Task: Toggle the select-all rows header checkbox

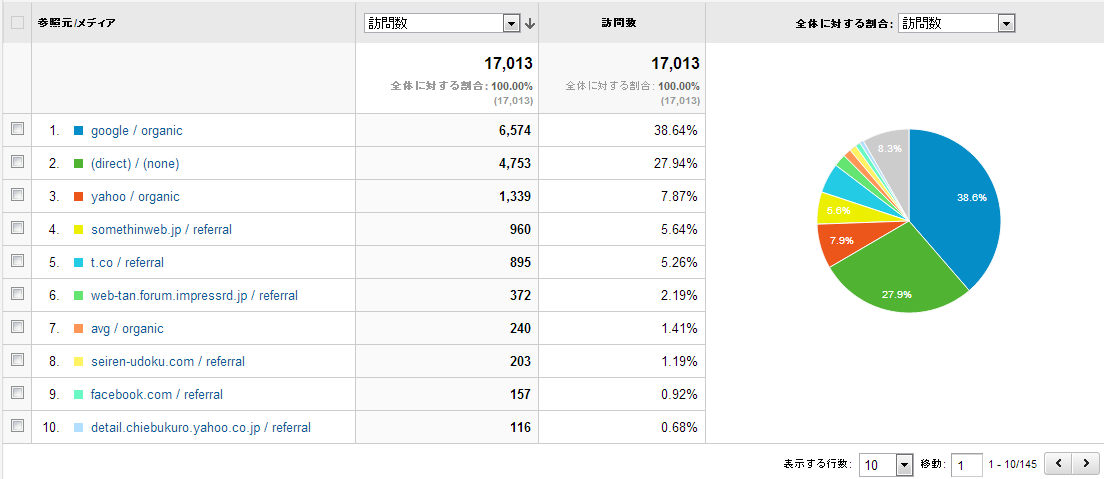Action: 17,22
